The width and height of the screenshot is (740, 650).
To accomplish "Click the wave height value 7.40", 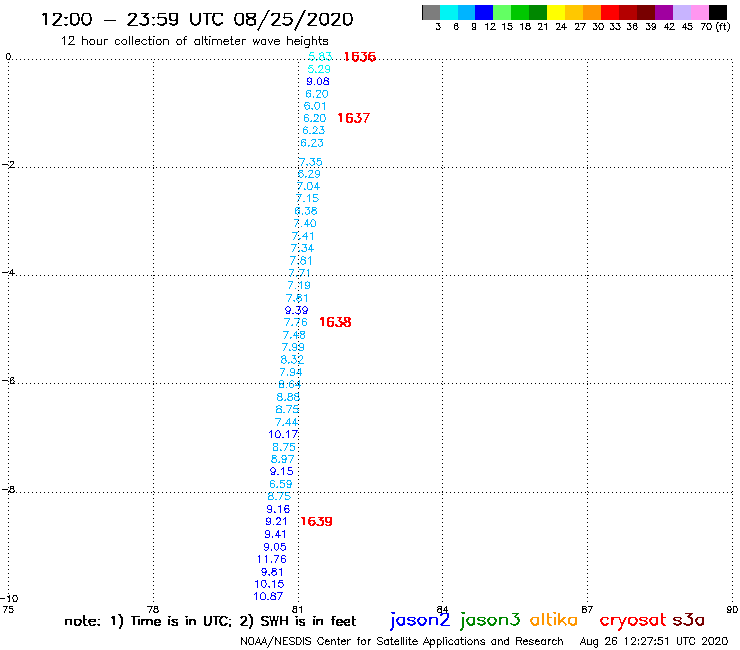I will [x=305, y=223].
